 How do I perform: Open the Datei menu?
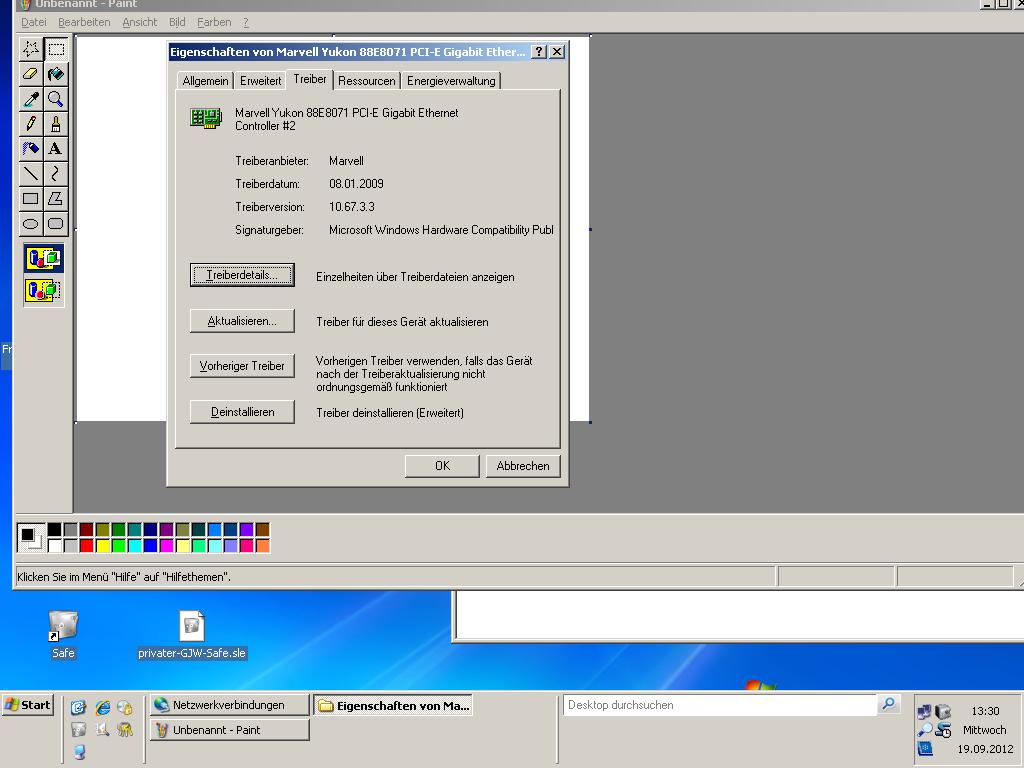pyautogui.click(x=34, y=22)
